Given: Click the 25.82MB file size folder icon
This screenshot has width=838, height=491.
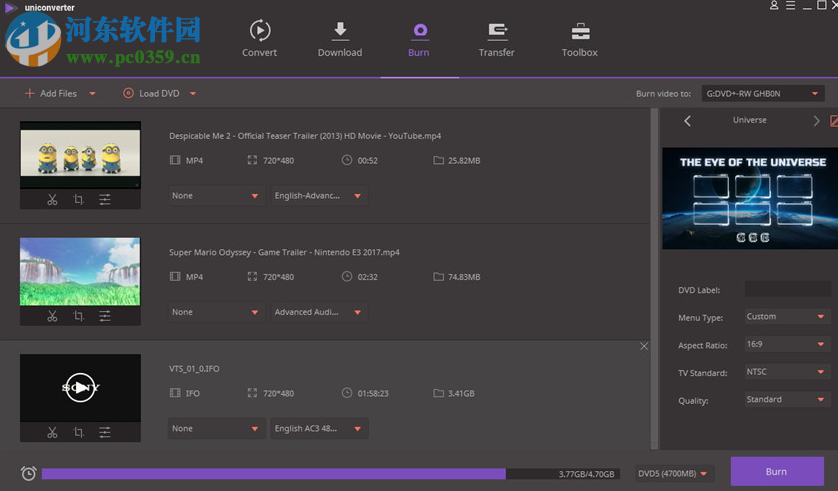Looking at the screenshot, I should point(439,160).
